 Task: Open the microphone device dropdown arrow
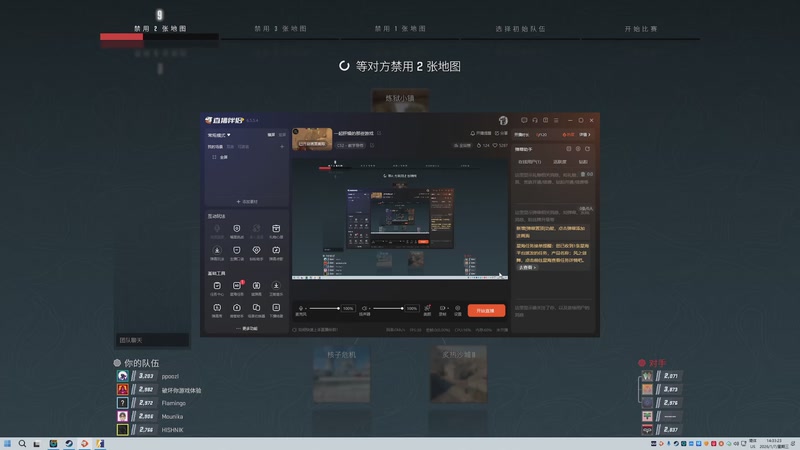(x=306, y=308)
